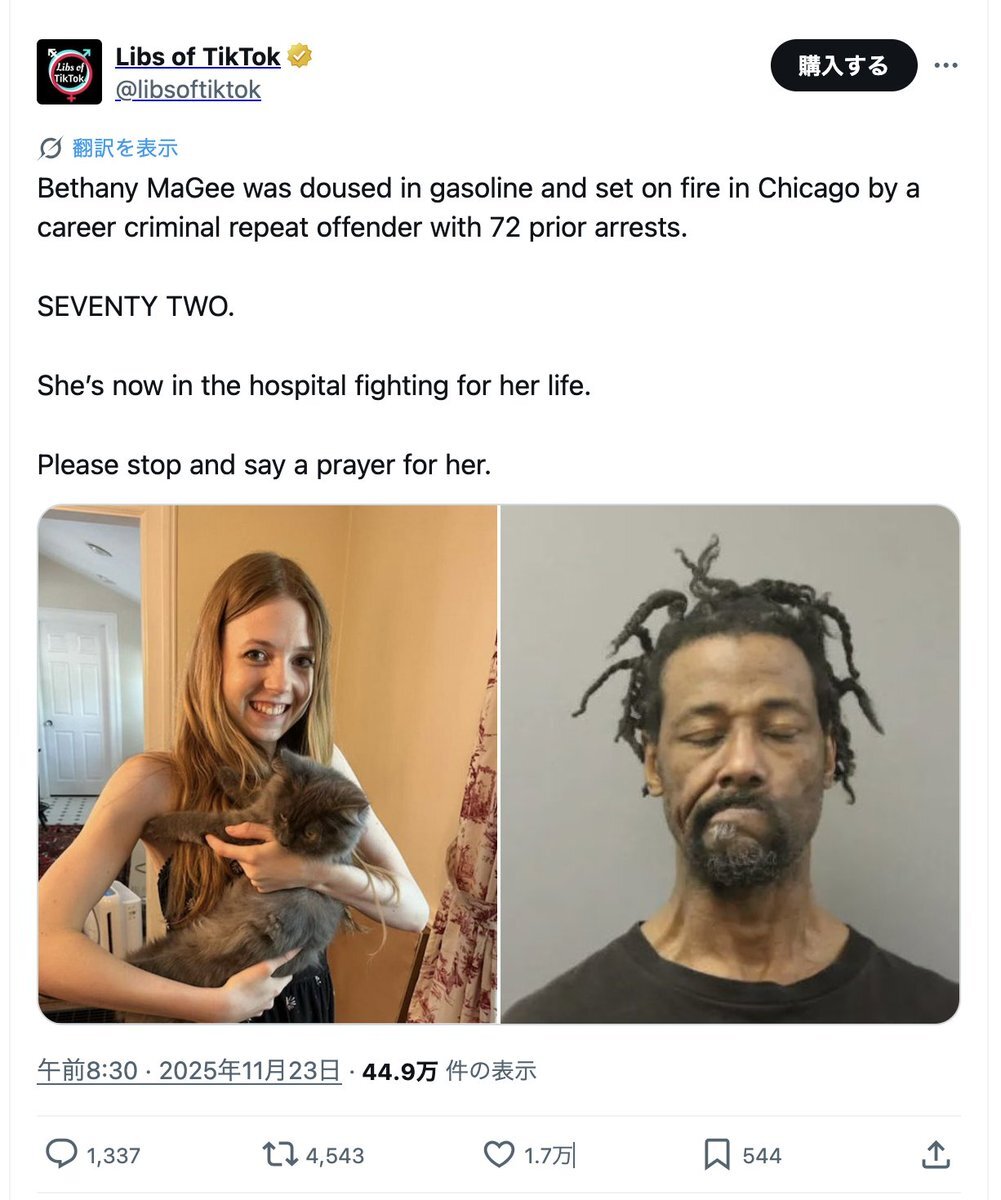Click the gold verified badge
This screenshot has width=1001, height=1200.
299,57
